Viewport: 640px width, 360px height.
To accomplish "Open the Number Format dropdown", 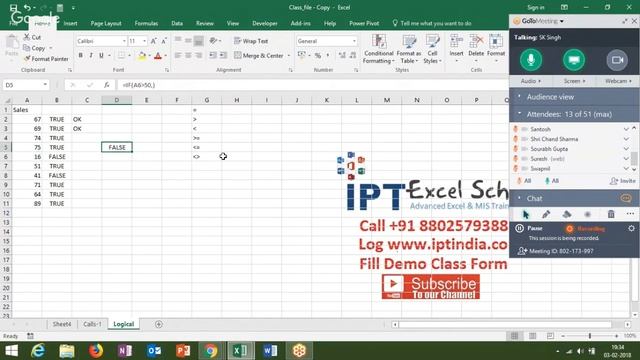I will coord(354,41).
